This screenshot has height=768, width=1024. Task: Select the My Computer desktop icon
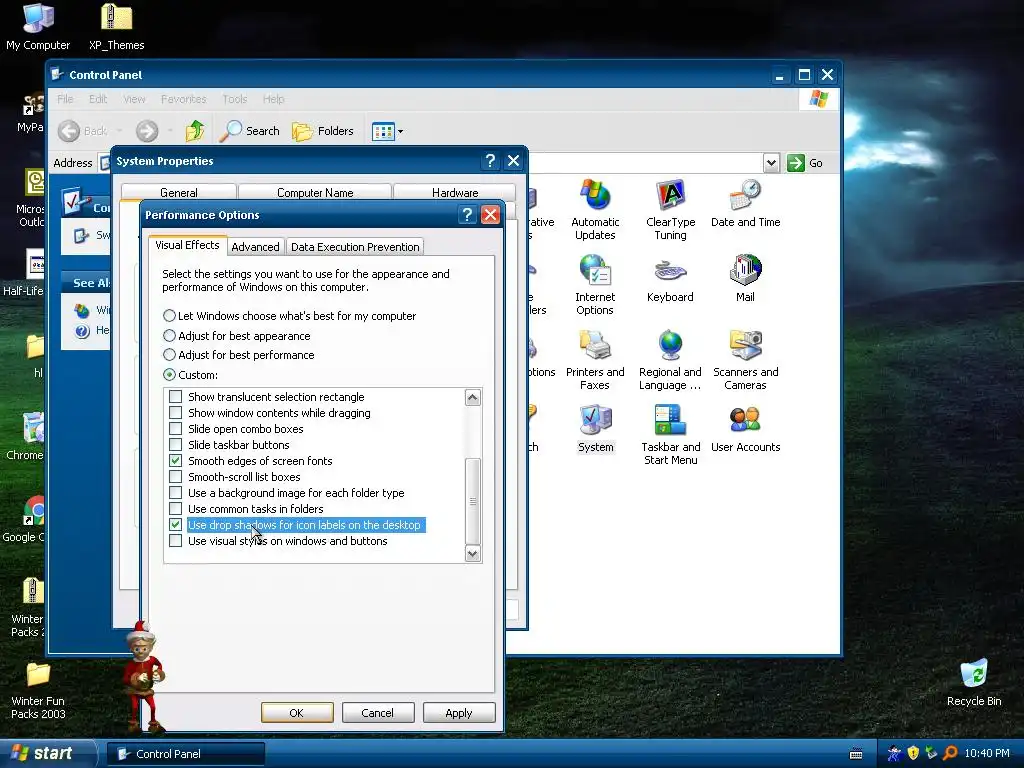[x=38, y=27]
